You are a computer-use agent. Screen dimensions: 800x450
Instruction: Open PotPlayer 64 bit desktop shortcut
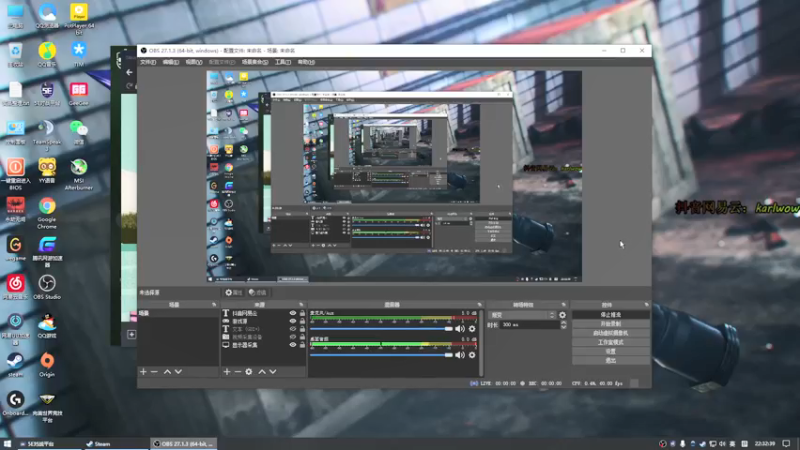point(79,19)
